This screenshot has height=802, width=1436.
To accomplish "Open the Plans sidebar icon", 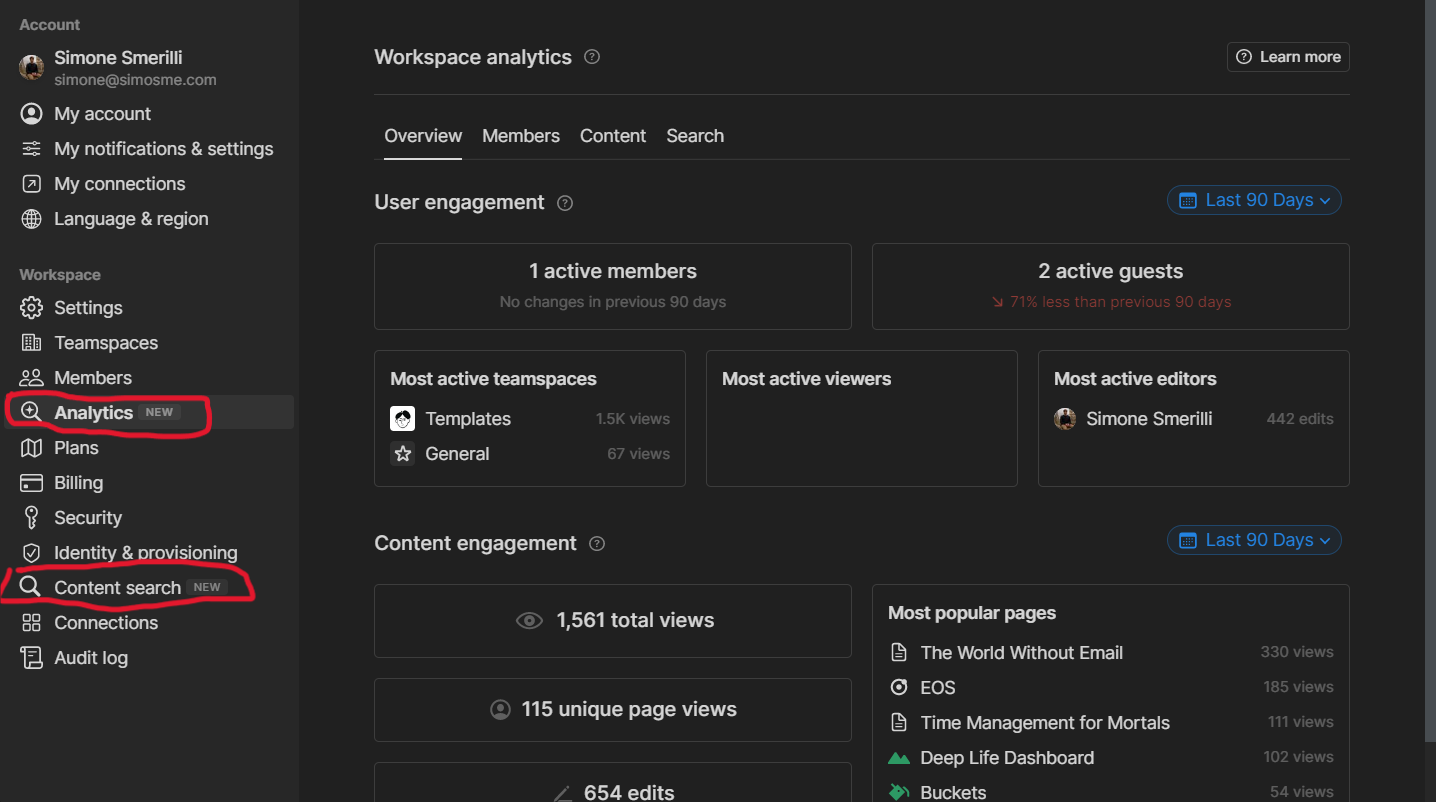I will pos(31,447).
